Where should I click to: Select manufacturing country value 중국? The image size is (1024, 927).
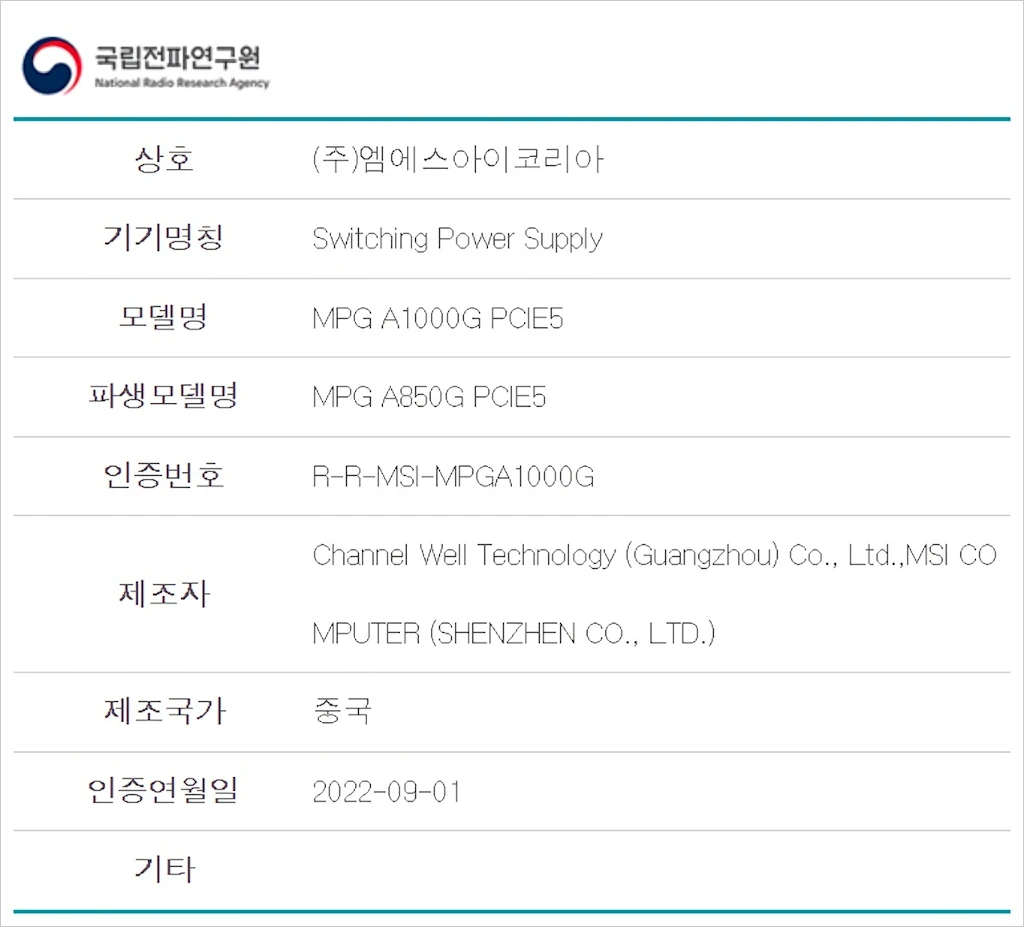(x=342, y=711)
